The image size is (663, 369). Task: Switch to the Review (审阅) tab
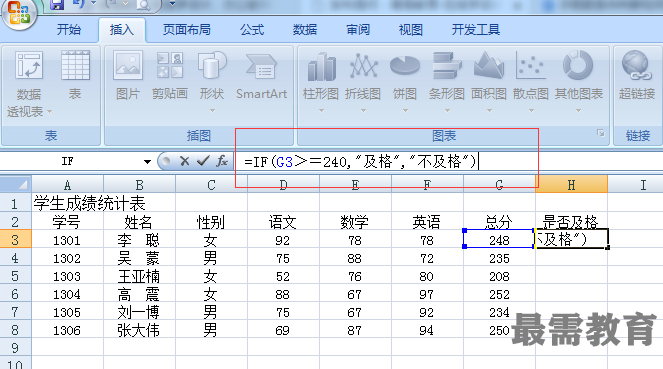[358, 30]
